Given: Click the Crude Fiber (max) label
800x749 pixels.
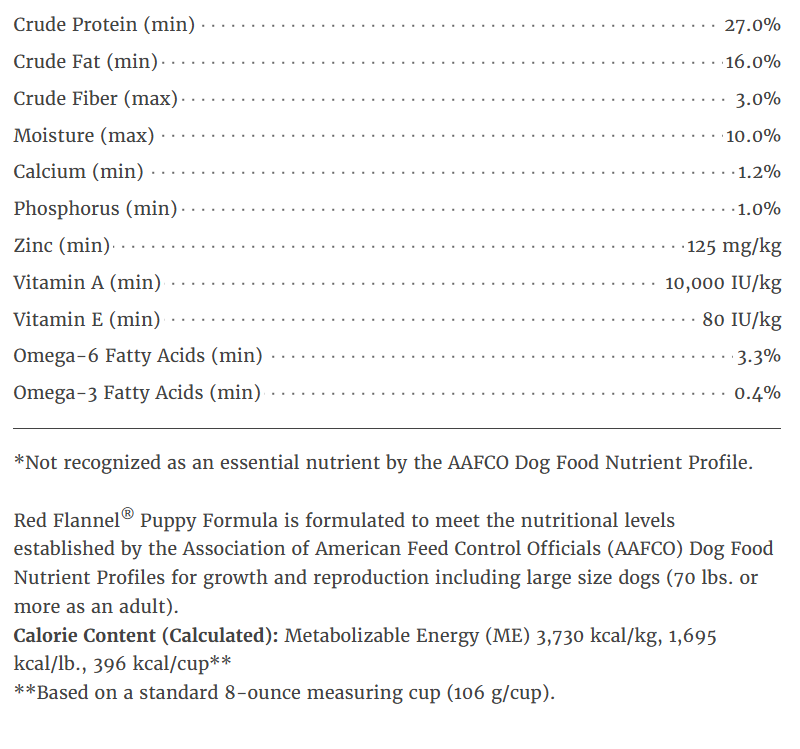Looking at the screenshot, I should pos(95,99).
